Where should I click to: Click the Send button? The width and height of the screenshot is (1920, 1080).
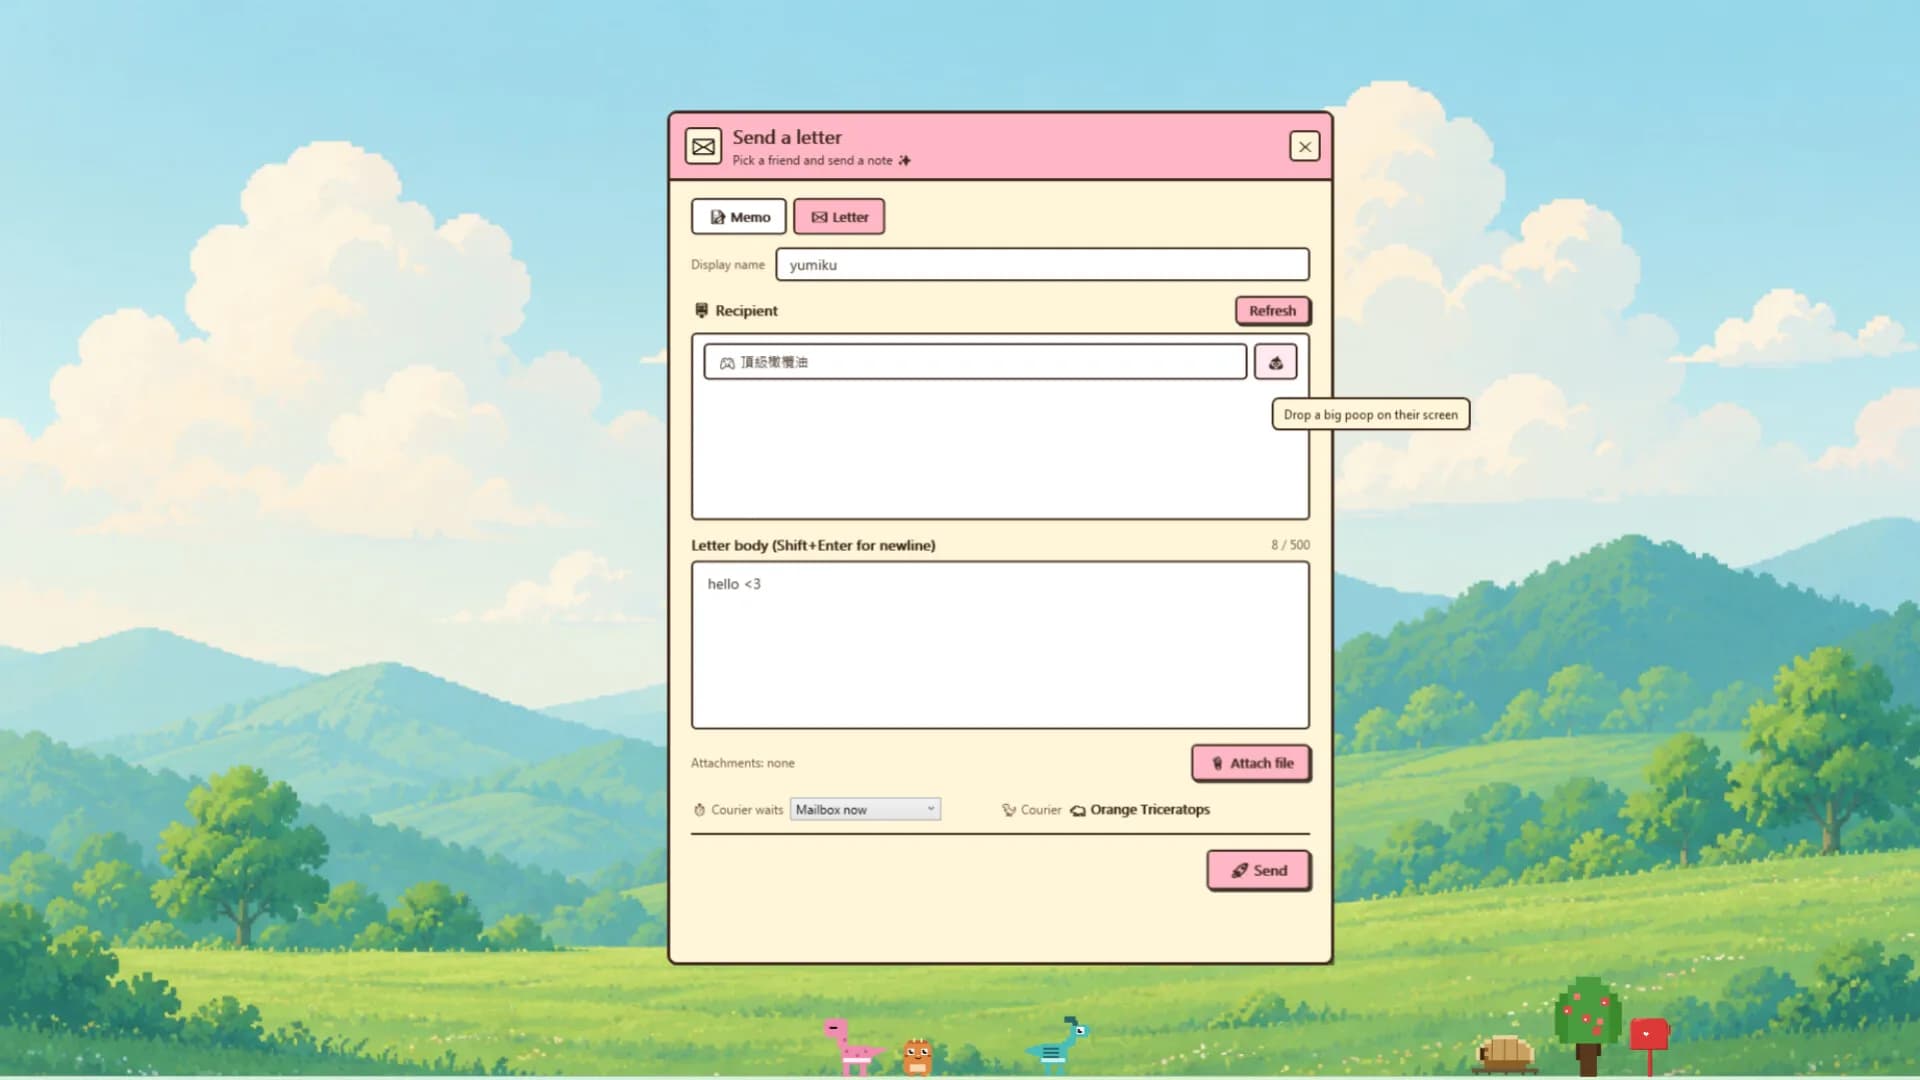[1258, 870]
